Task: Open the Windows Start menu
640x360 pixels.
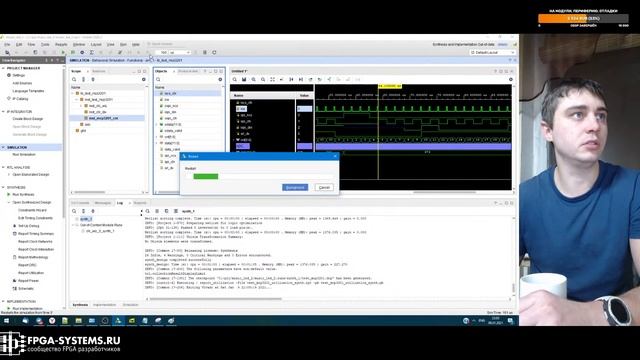Action: click(7, 321)
